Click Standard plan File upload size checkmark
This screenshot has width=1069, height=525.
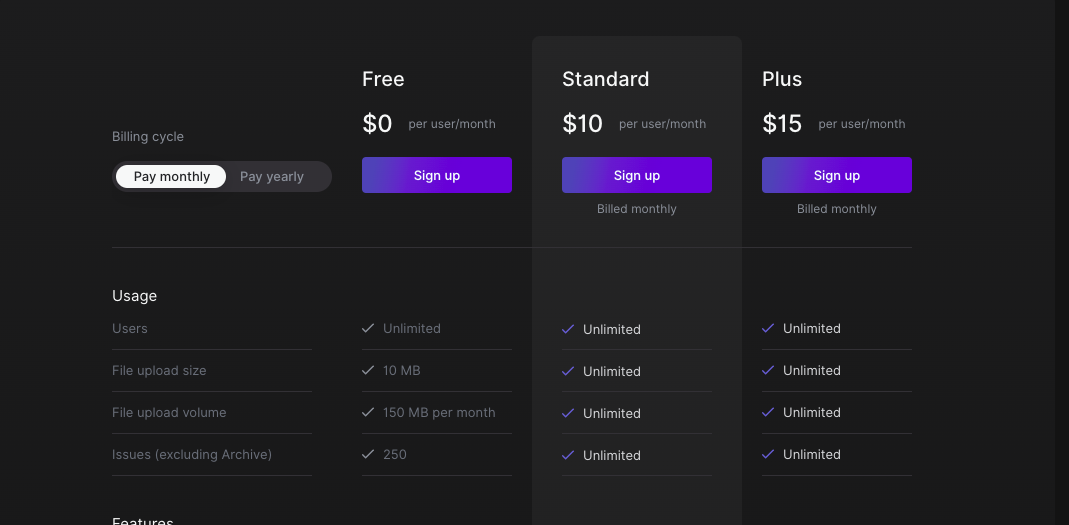coord(568,371)
